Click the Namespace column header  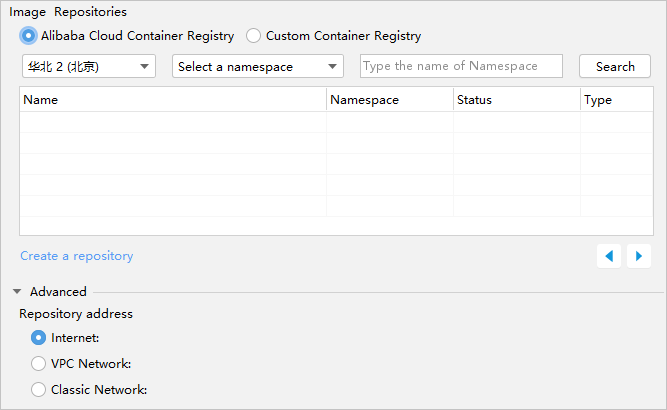pyautogui.click(x=389, y=100)
